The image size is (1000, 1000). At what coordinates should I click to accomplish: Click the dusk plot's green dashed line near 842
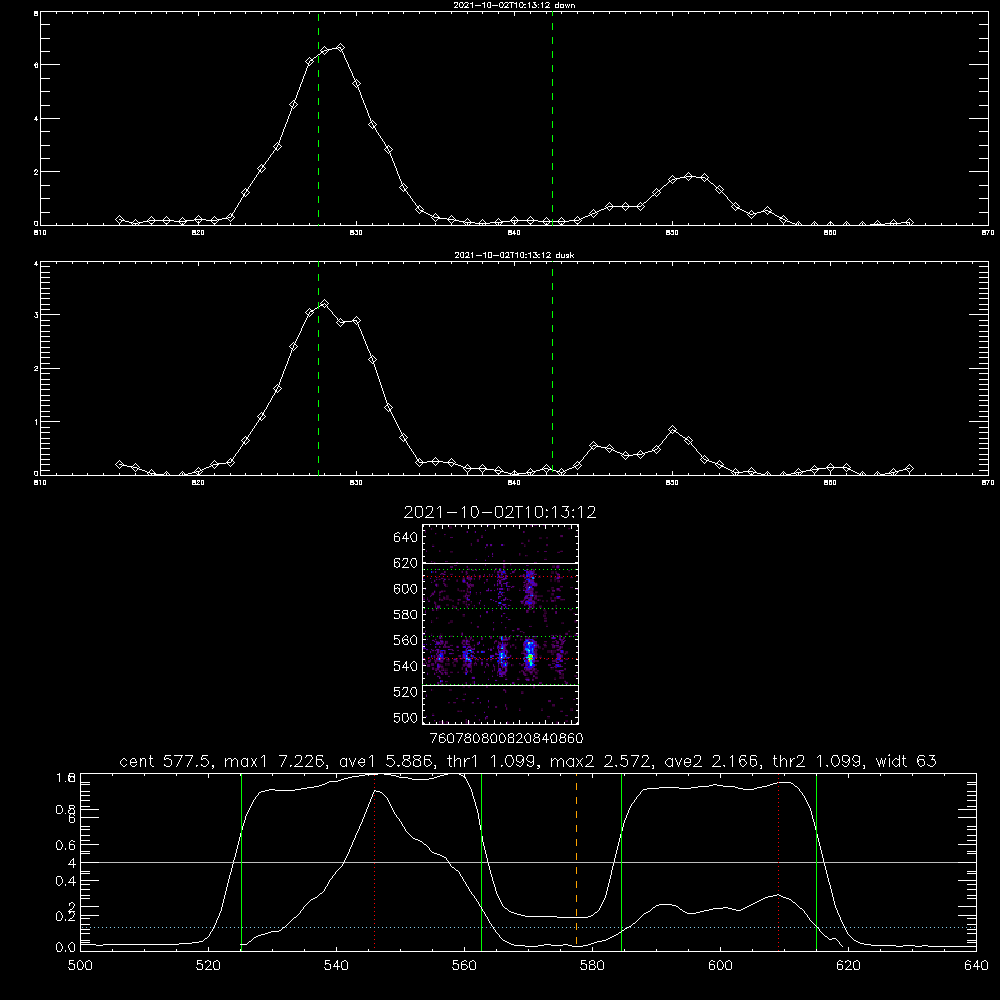[x=552, y=369]
